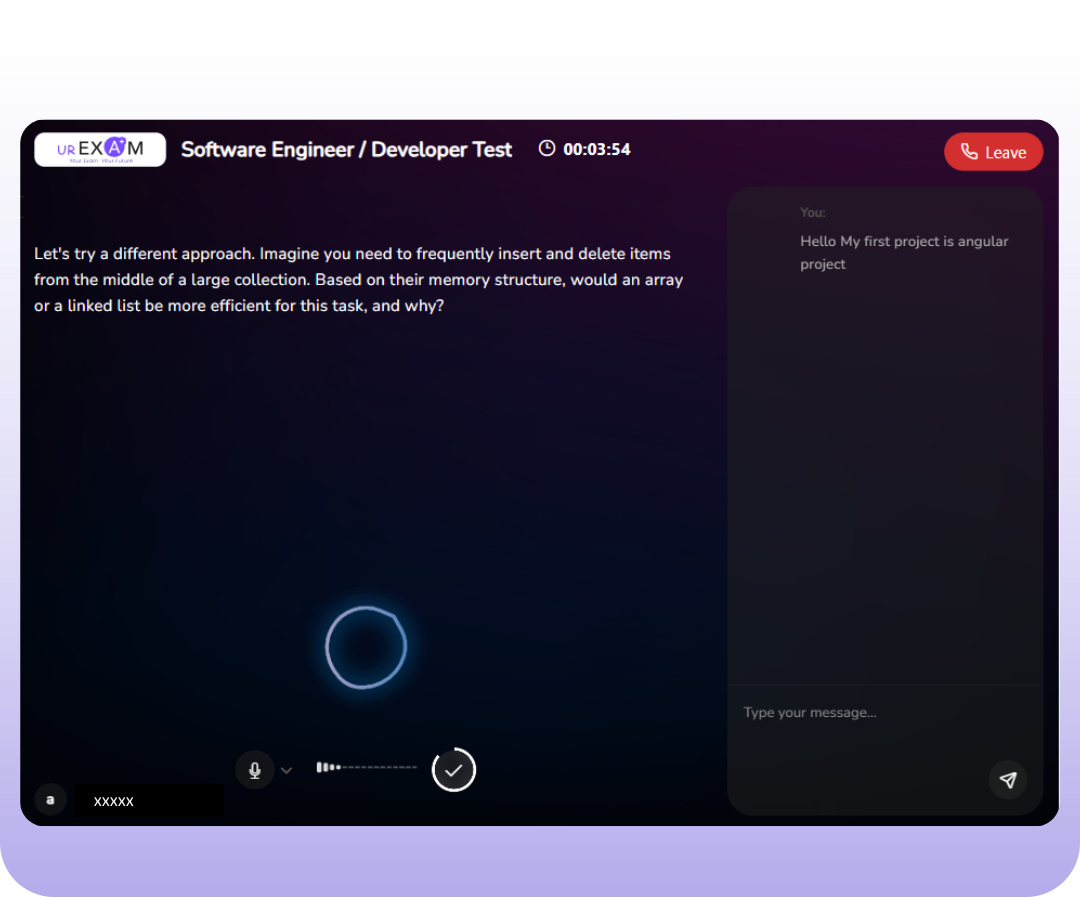Image resolution: width=1080 pixels, height=897 pixels.
Task: Open the microphone device dropdown chevron
Action: click(x=287, y=770)
